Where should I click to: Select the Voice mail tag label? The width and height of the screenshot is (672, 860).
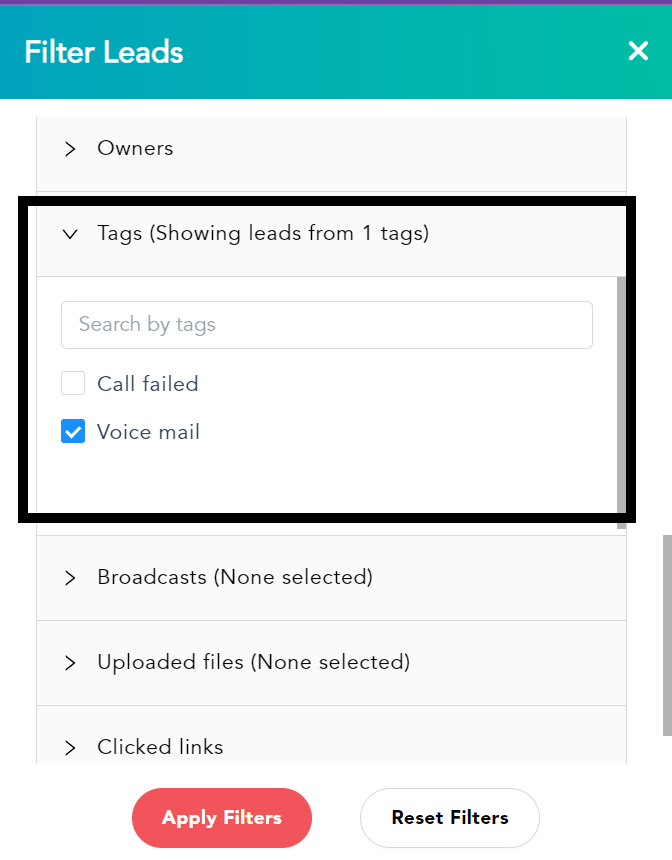[x=148, y=432]
